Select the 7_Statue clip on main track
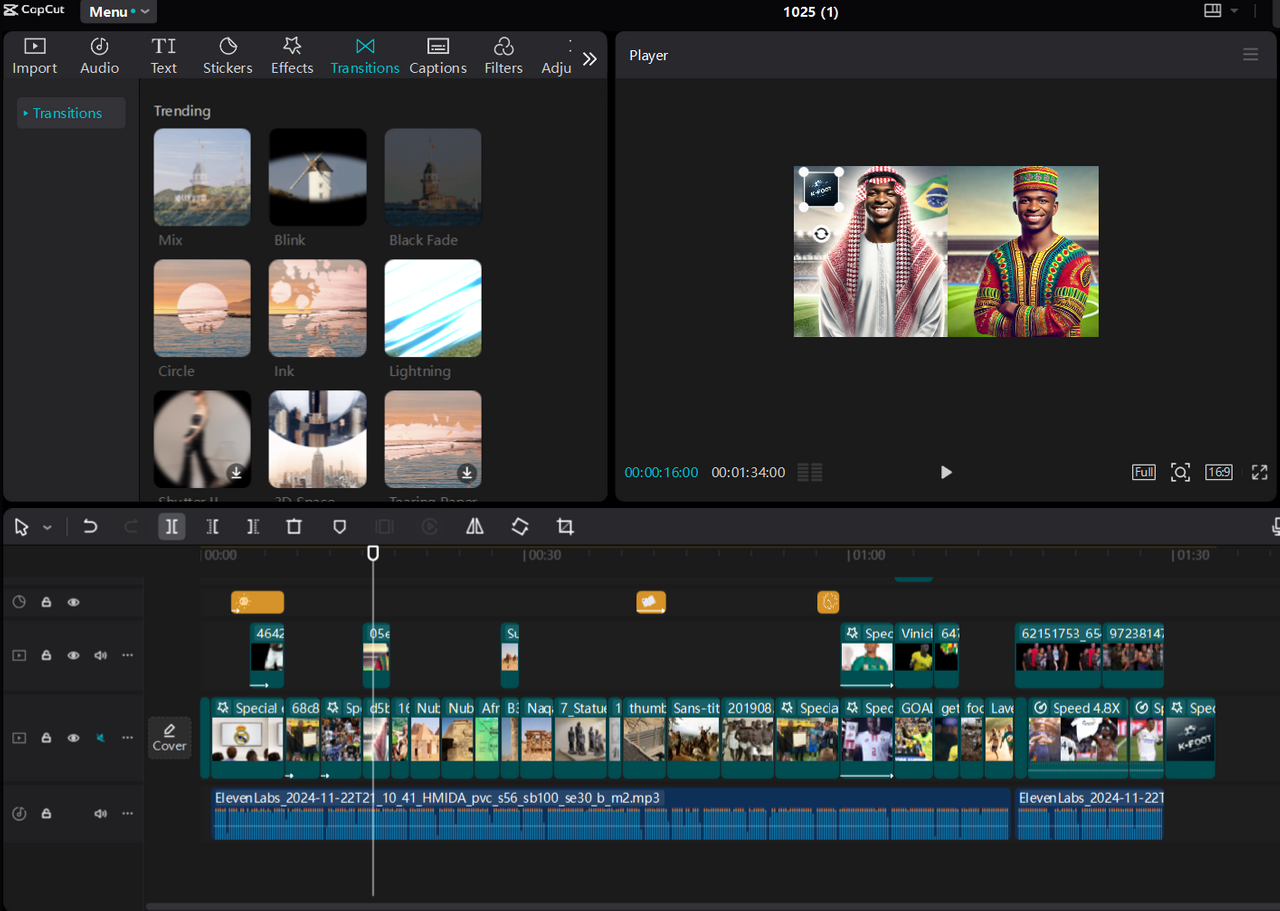Screen dimensions: 1280x911 [x=580, y=738]
